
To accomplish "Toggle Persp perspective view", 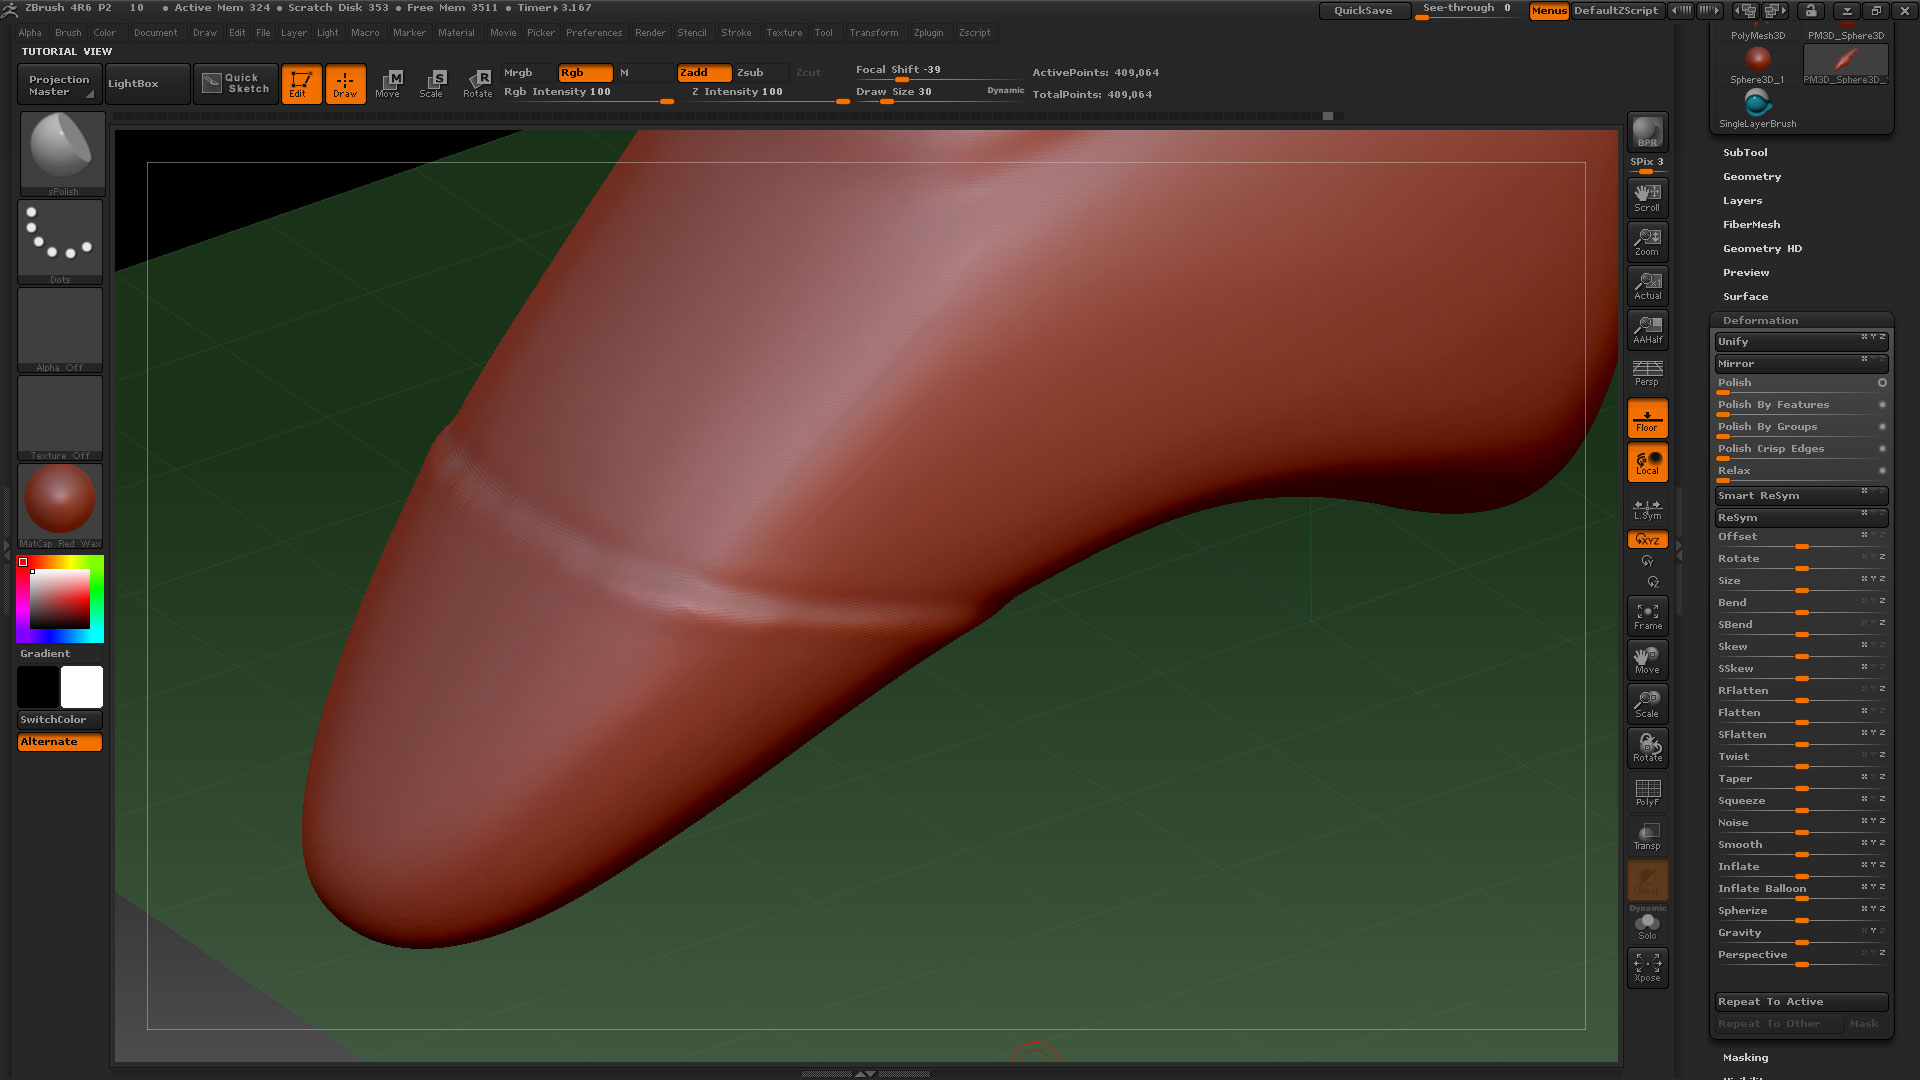I will point(1647,373).
